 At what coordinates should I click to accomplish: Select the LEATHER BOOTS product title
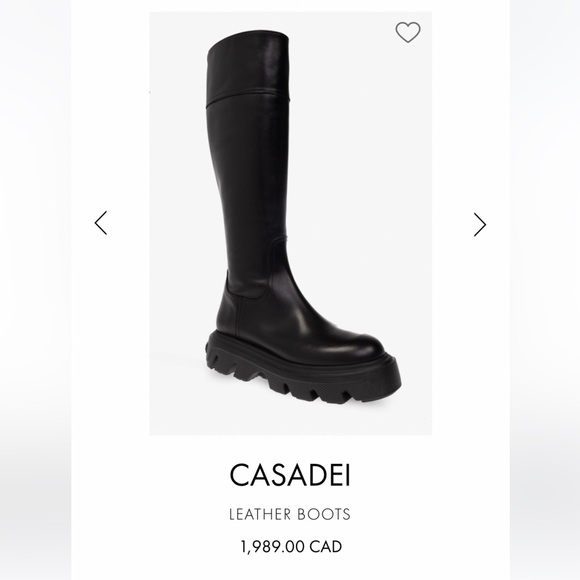(x=290, y=515)
